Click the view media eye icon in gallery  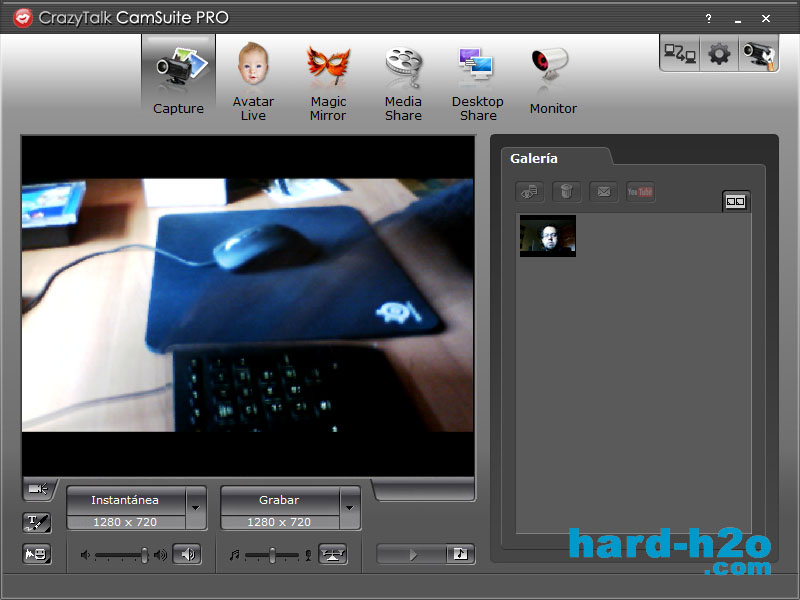(x=530, y=192)
